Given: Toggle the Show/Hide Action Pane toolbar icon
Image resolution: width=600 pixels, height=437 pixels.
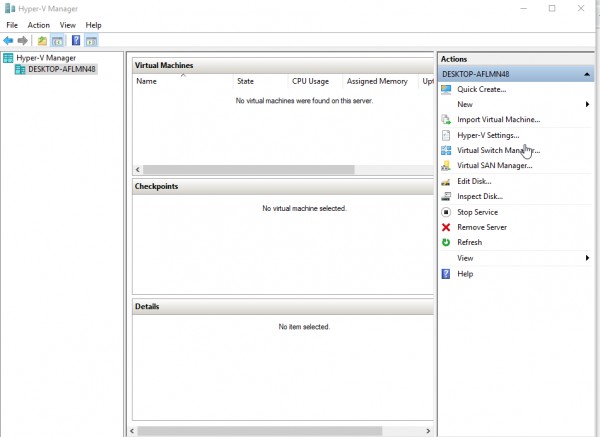Looking at the screenshot, I should click(91, 41).
